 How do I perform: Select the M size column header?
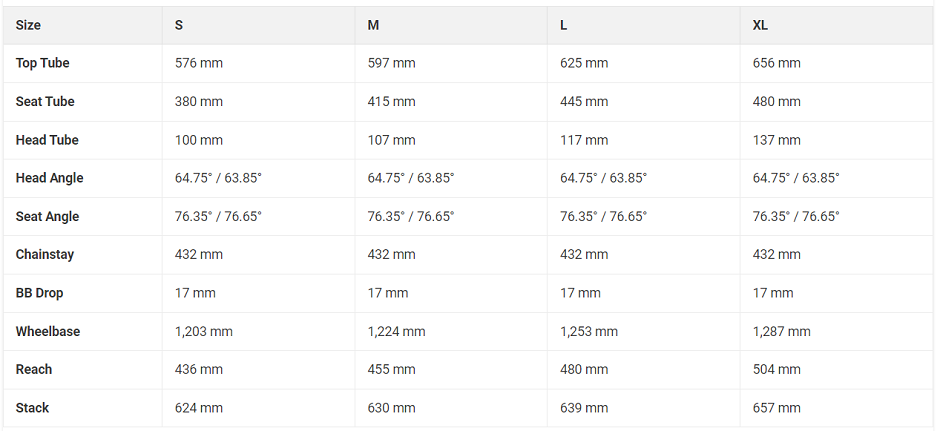[373, 25]
